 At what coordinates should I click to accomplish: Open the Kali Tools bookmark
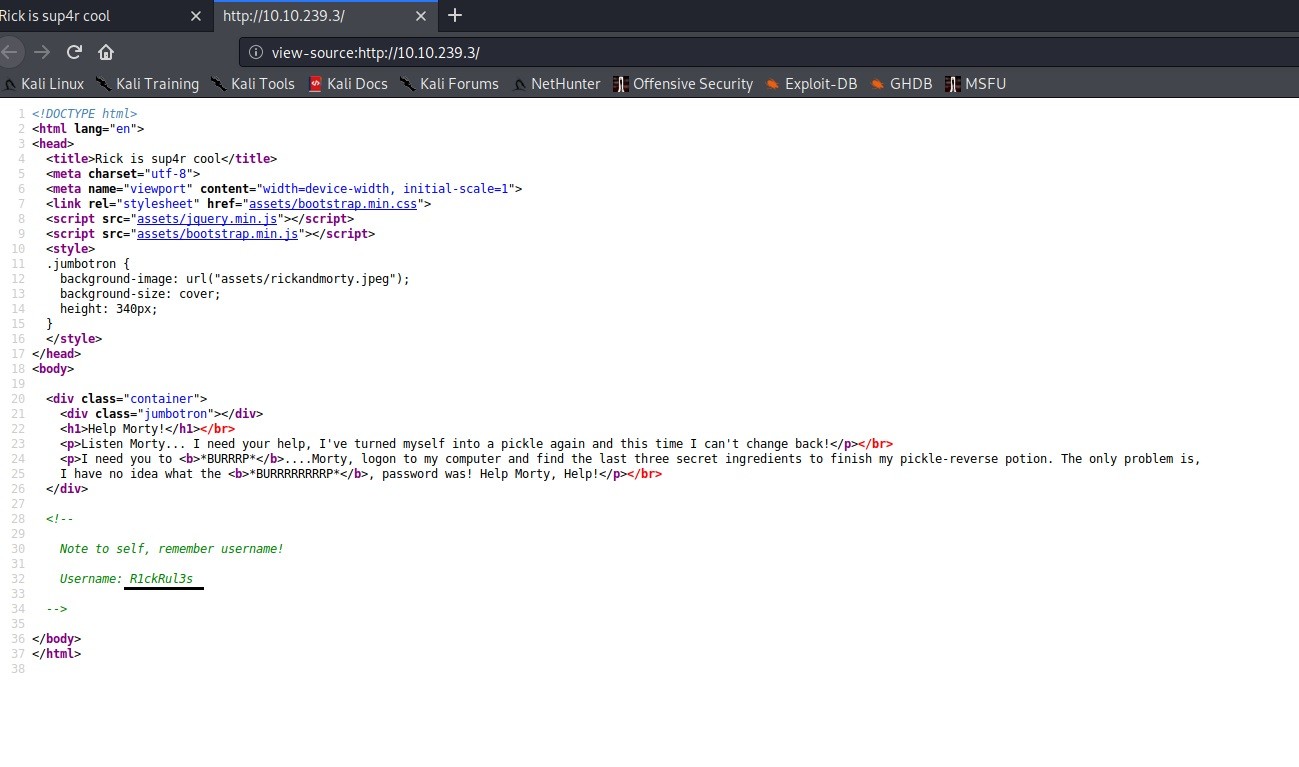tap(253, 84)
